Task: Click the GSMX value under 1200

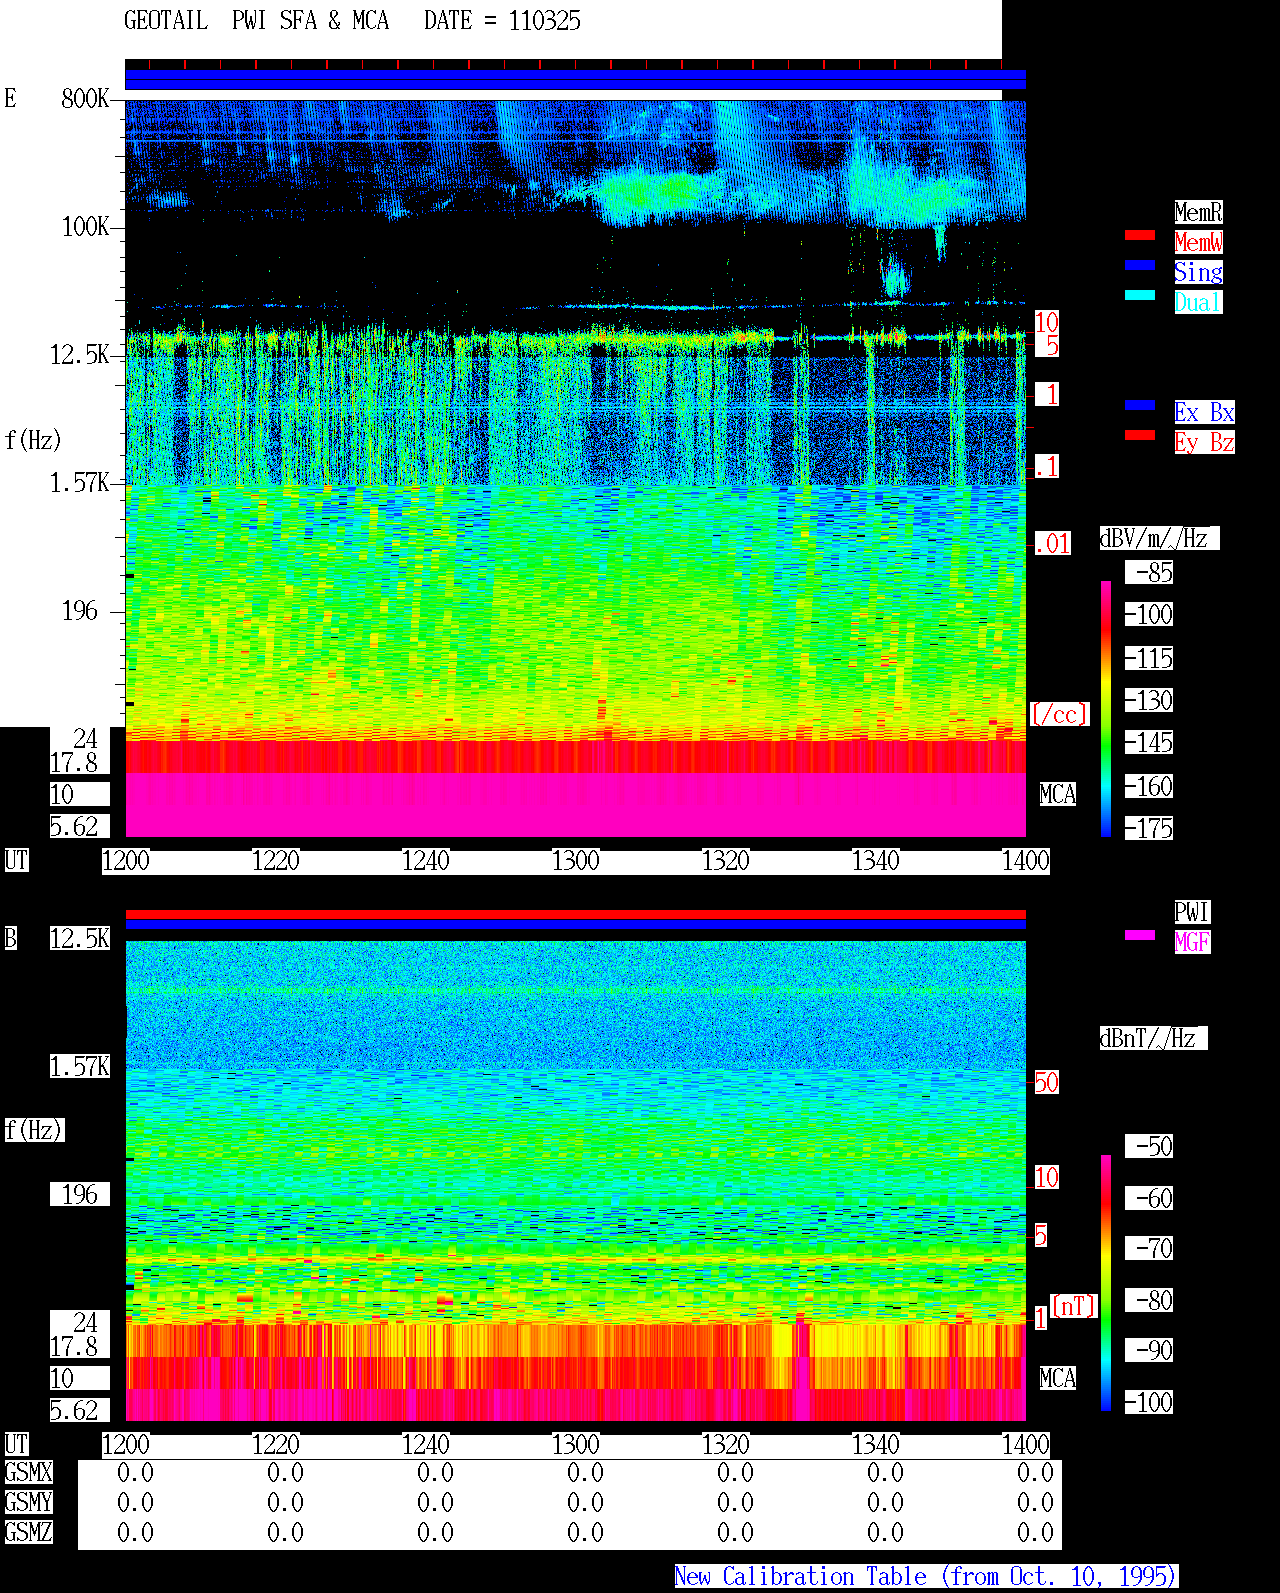Action: [x=135, y=1472]
